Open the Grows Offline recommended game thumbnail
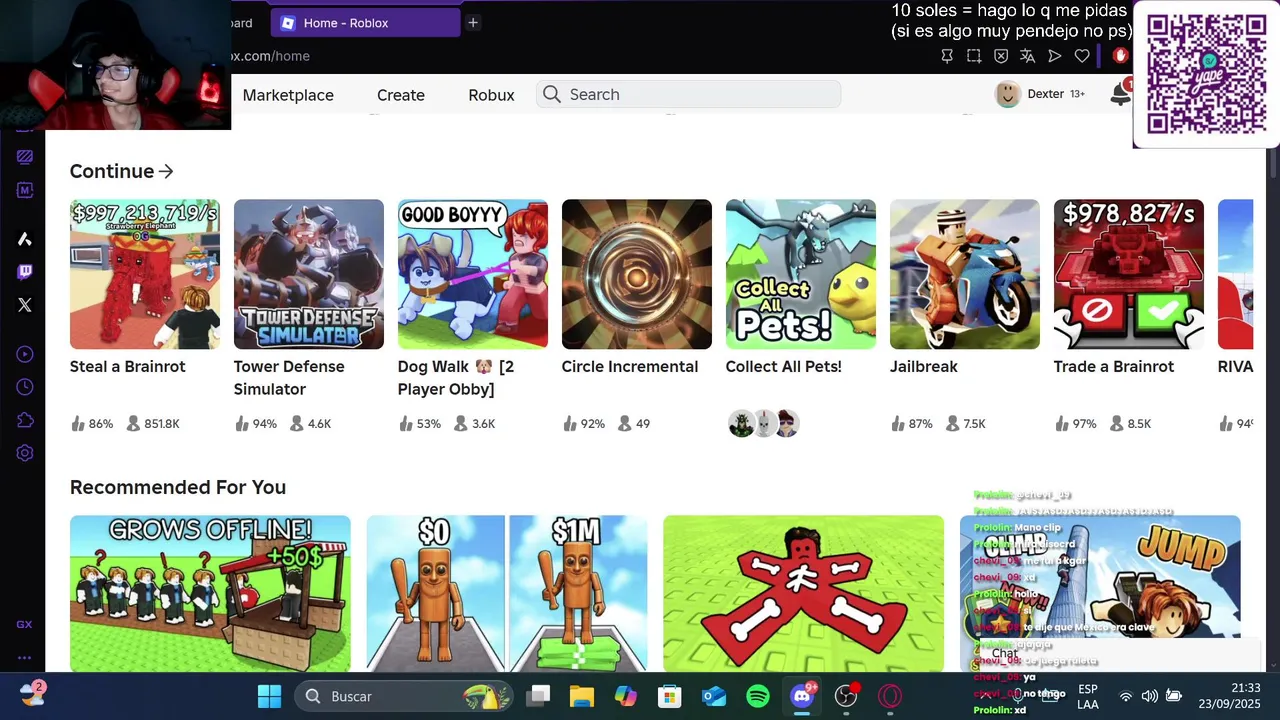The height and width of the screenshot is (720, 1280). 210,593
